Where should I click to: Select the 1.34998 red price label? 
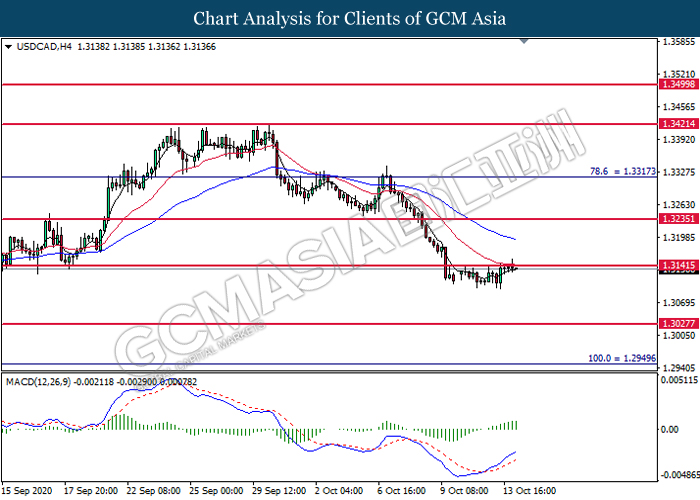pos(679,84)
